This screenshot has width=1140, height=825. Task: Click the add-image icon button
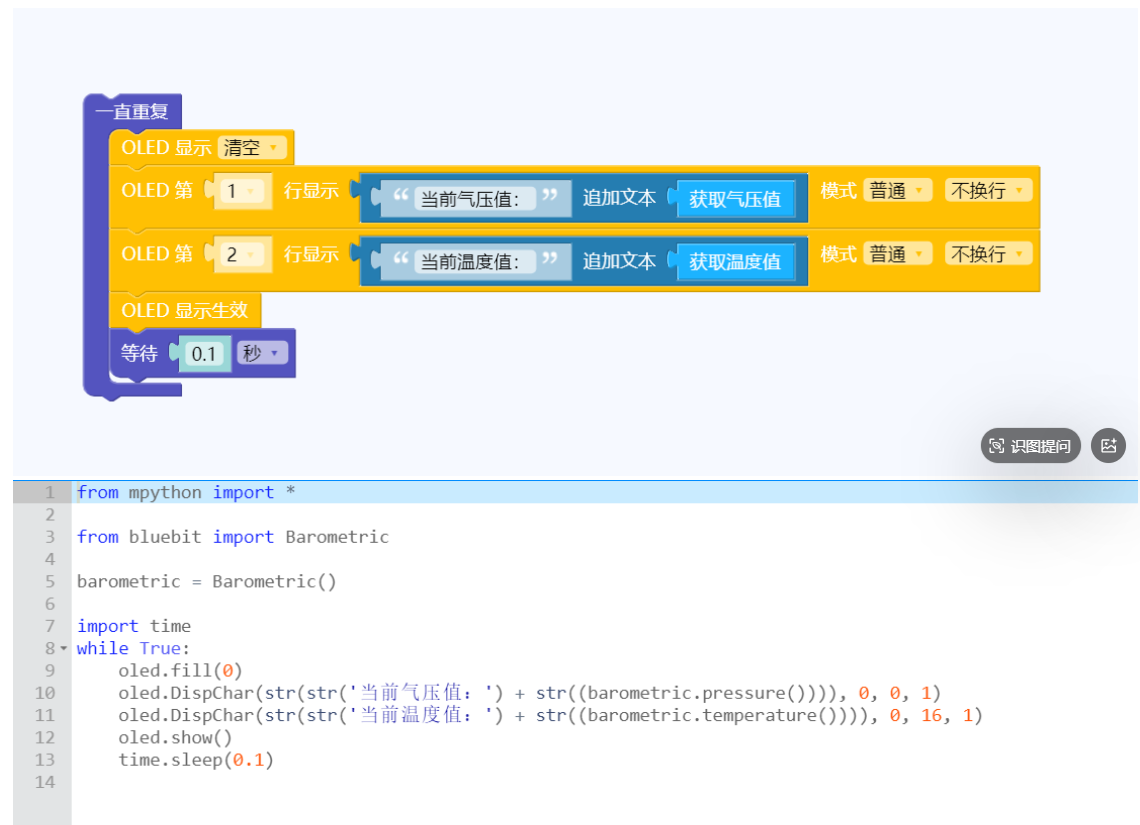[x=1108, y=446]
